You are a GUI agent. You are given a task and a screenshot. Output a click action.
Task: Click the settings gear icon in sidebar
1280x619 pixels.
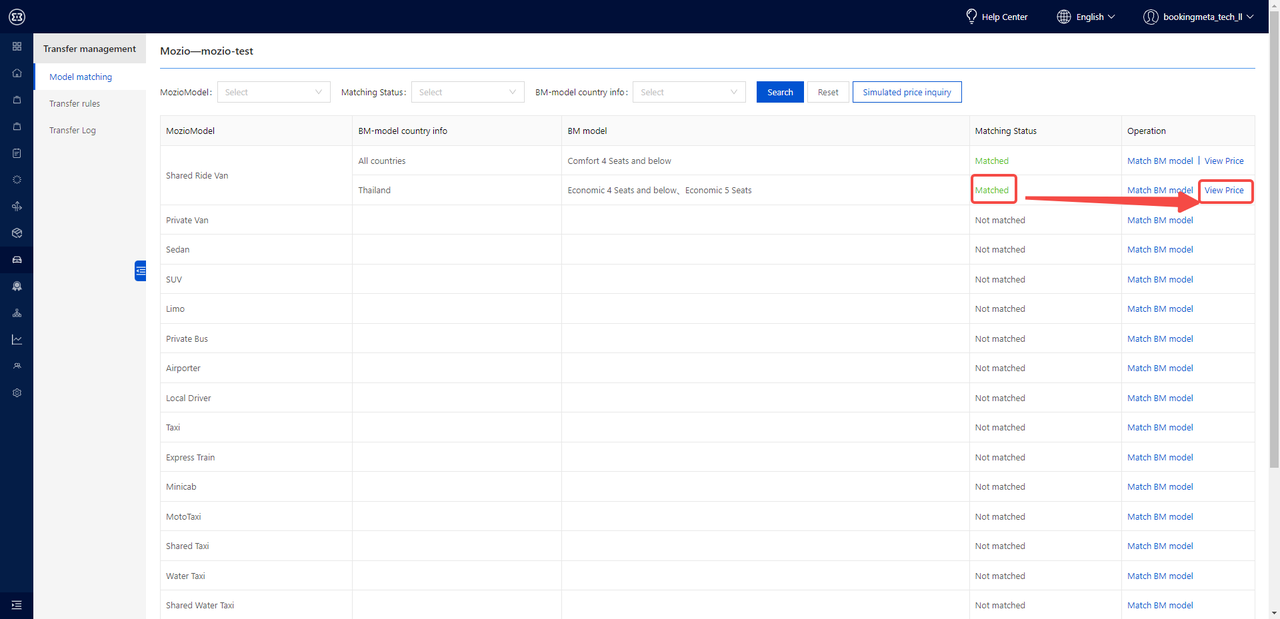[16, 393]
